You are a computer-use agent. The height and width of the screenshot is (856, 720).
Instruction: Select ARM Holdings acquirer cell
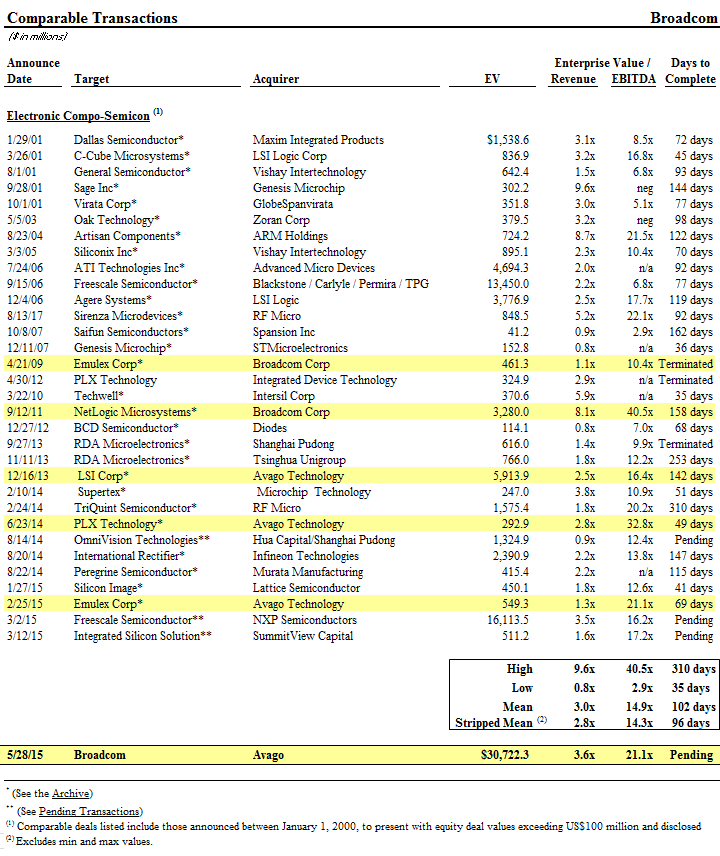pos(290,236)
